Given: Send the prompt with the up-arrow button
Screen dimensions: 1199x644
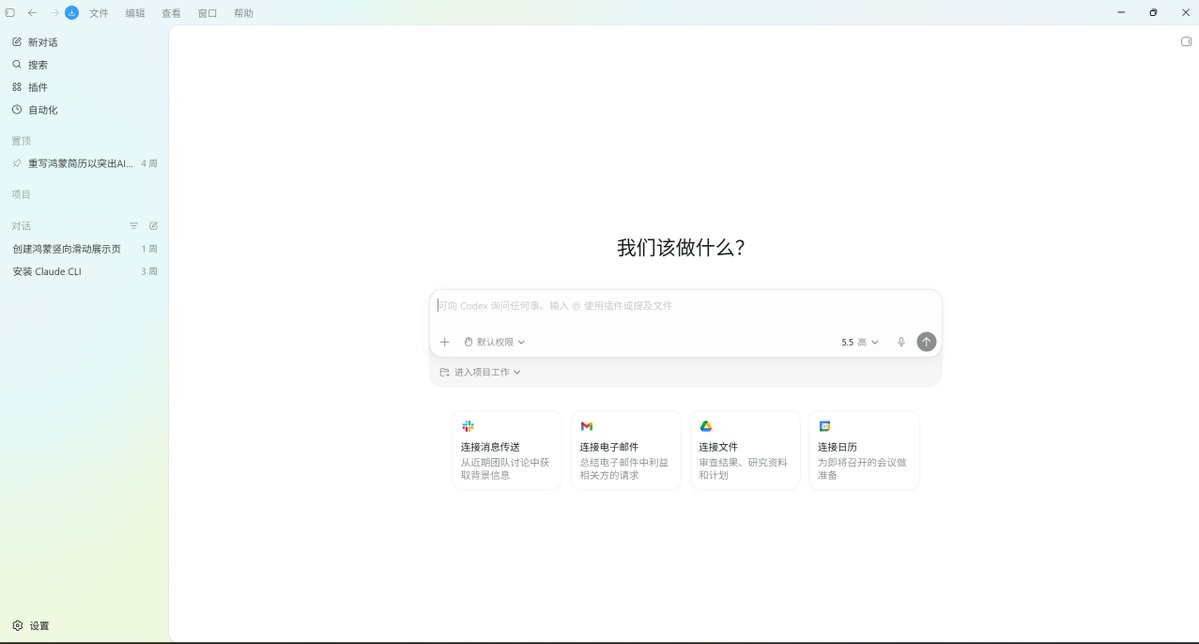Looking at the screenshot, I should click(926, 342).
